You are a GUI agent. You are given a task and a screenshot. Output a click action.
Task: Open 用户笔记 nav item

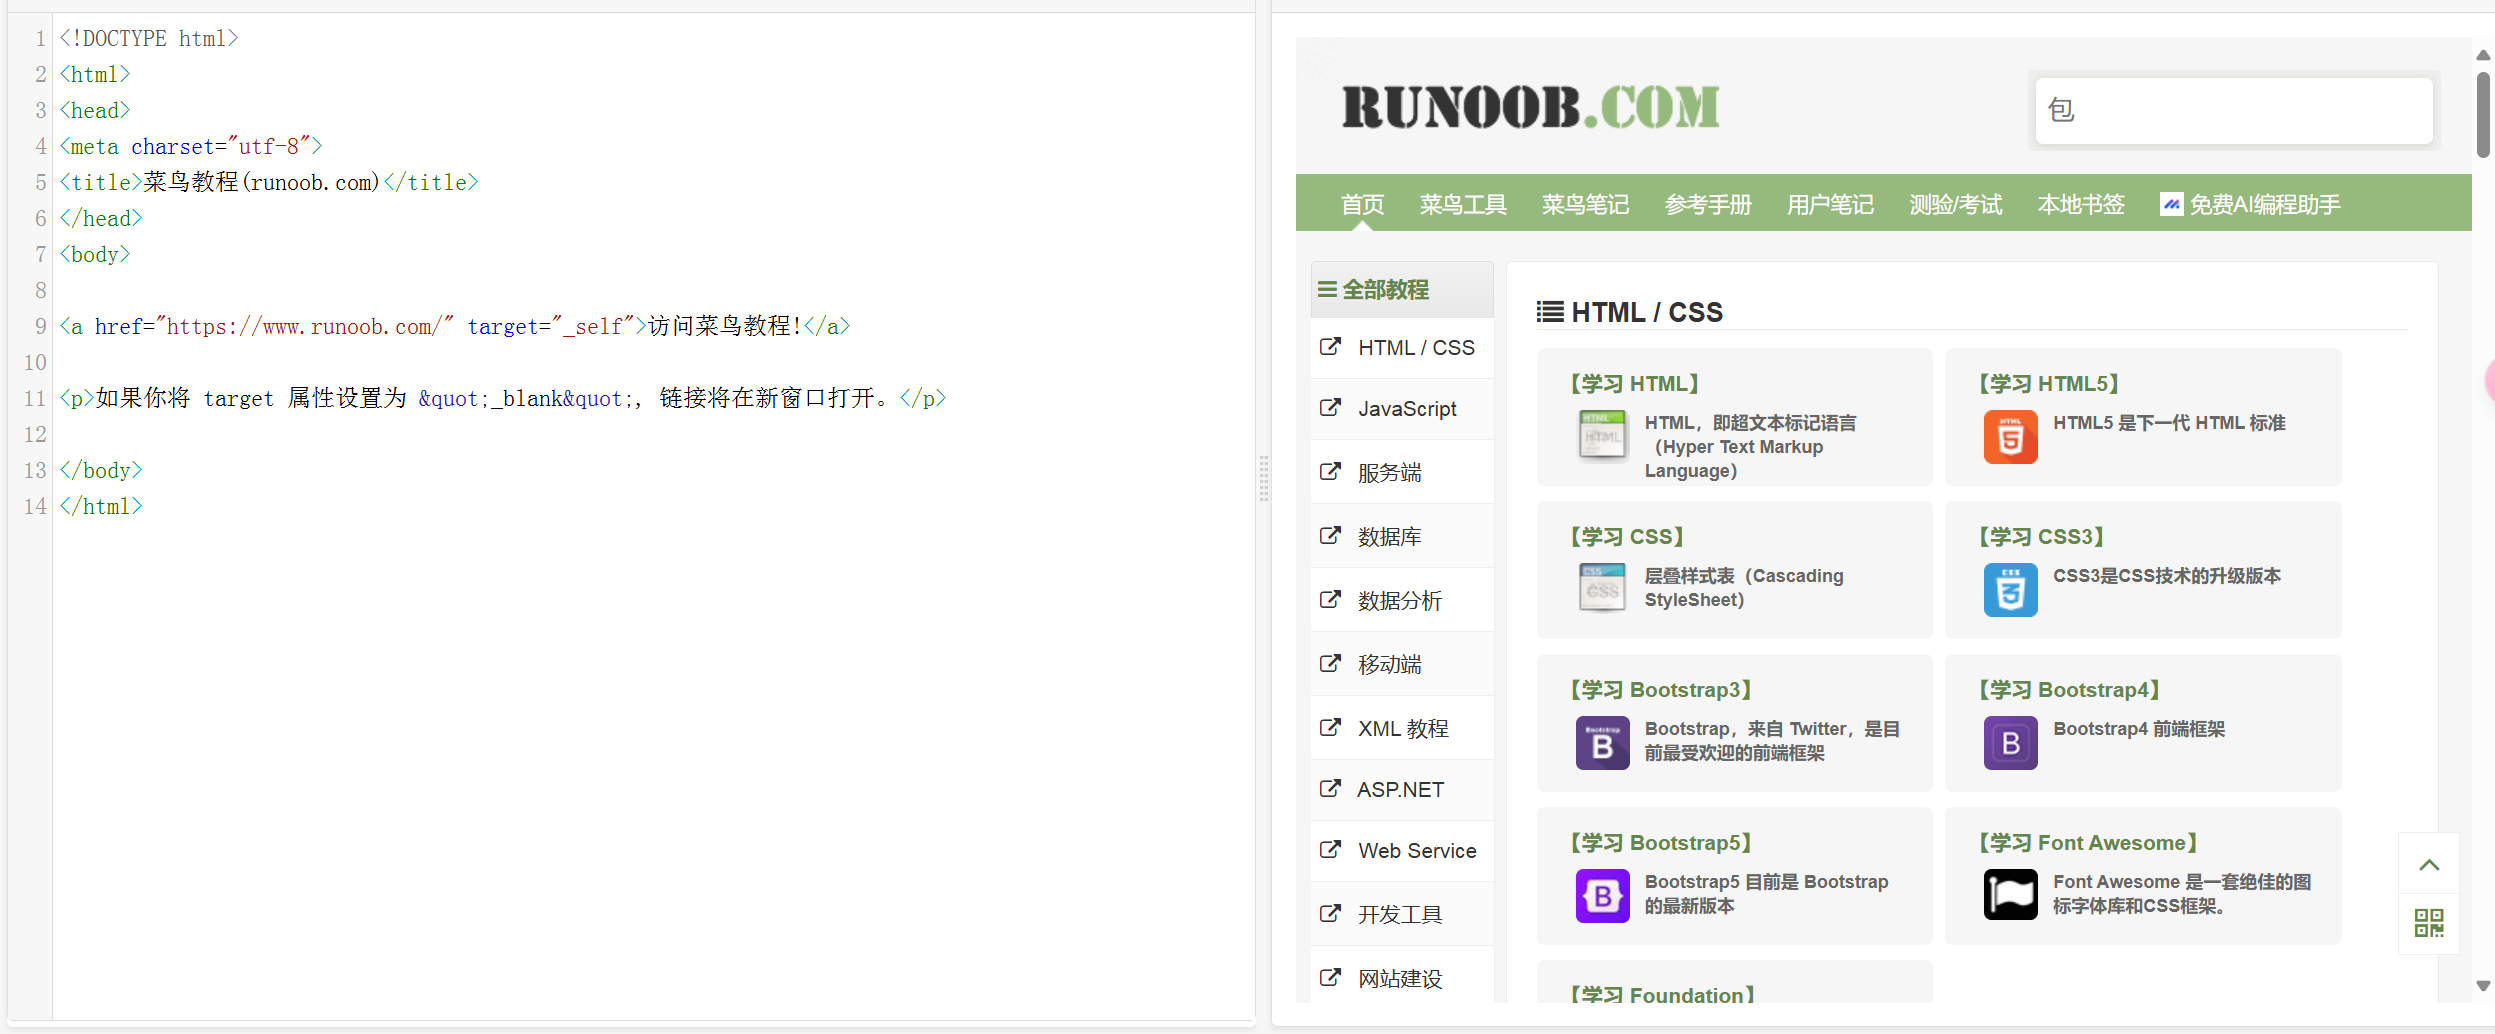coord(1830,204)
